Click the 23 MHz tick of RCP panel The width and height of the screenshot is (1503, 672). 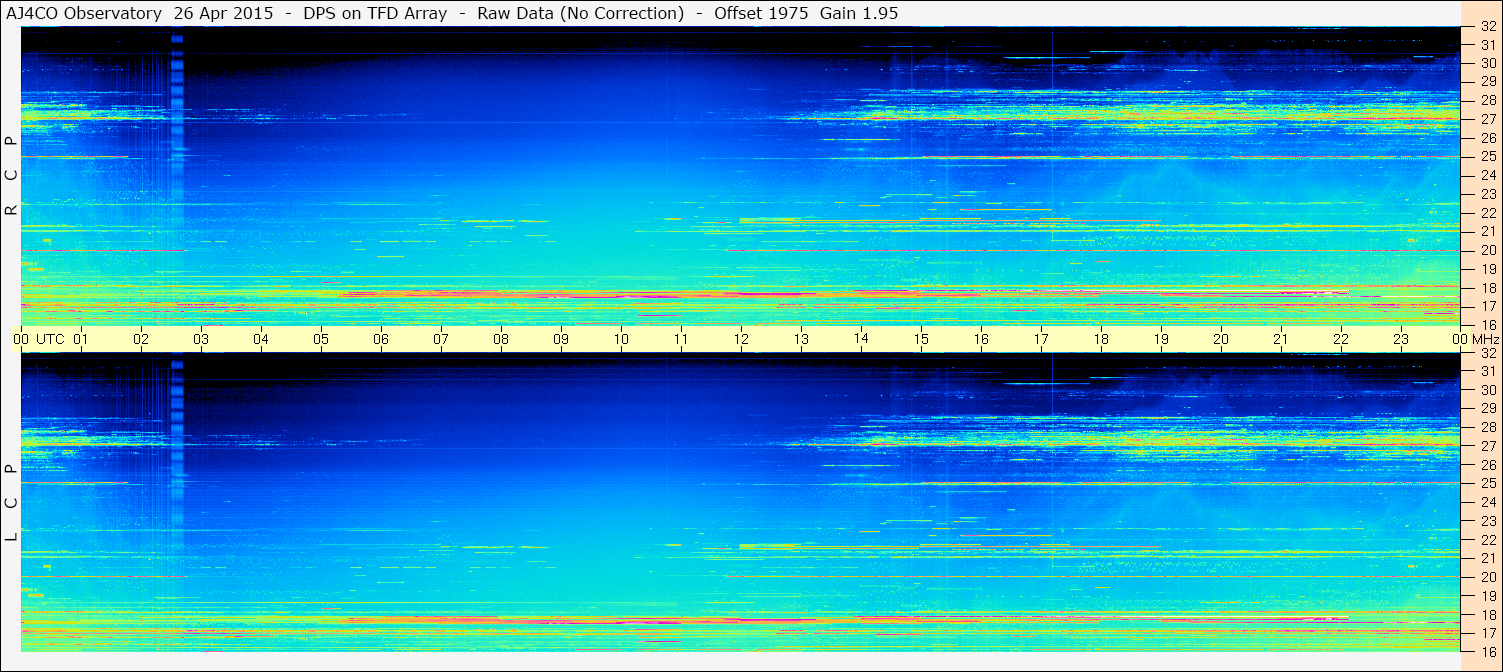pos(1487,194)
